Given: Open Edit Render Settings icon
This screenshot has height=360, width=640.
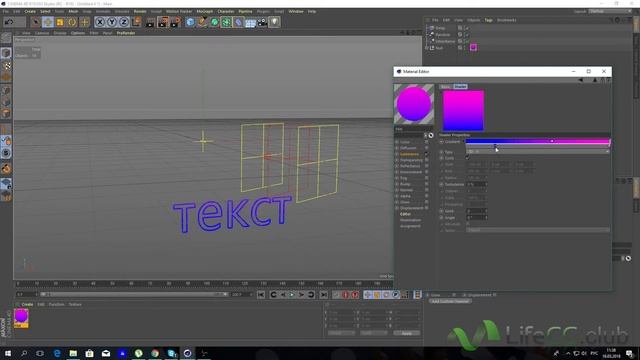Looking at the screenshot, I should click(x=176, y=22).
